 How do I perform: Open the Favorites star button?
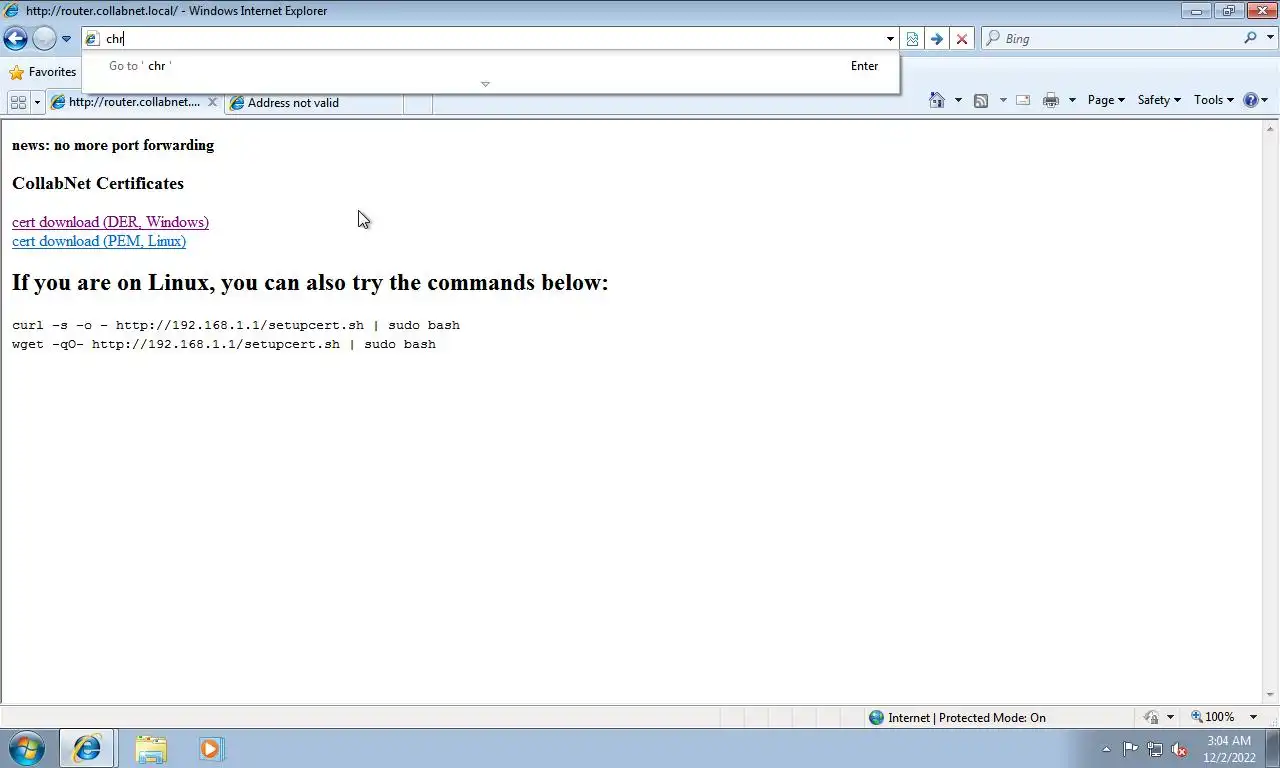tap(43, 72)
